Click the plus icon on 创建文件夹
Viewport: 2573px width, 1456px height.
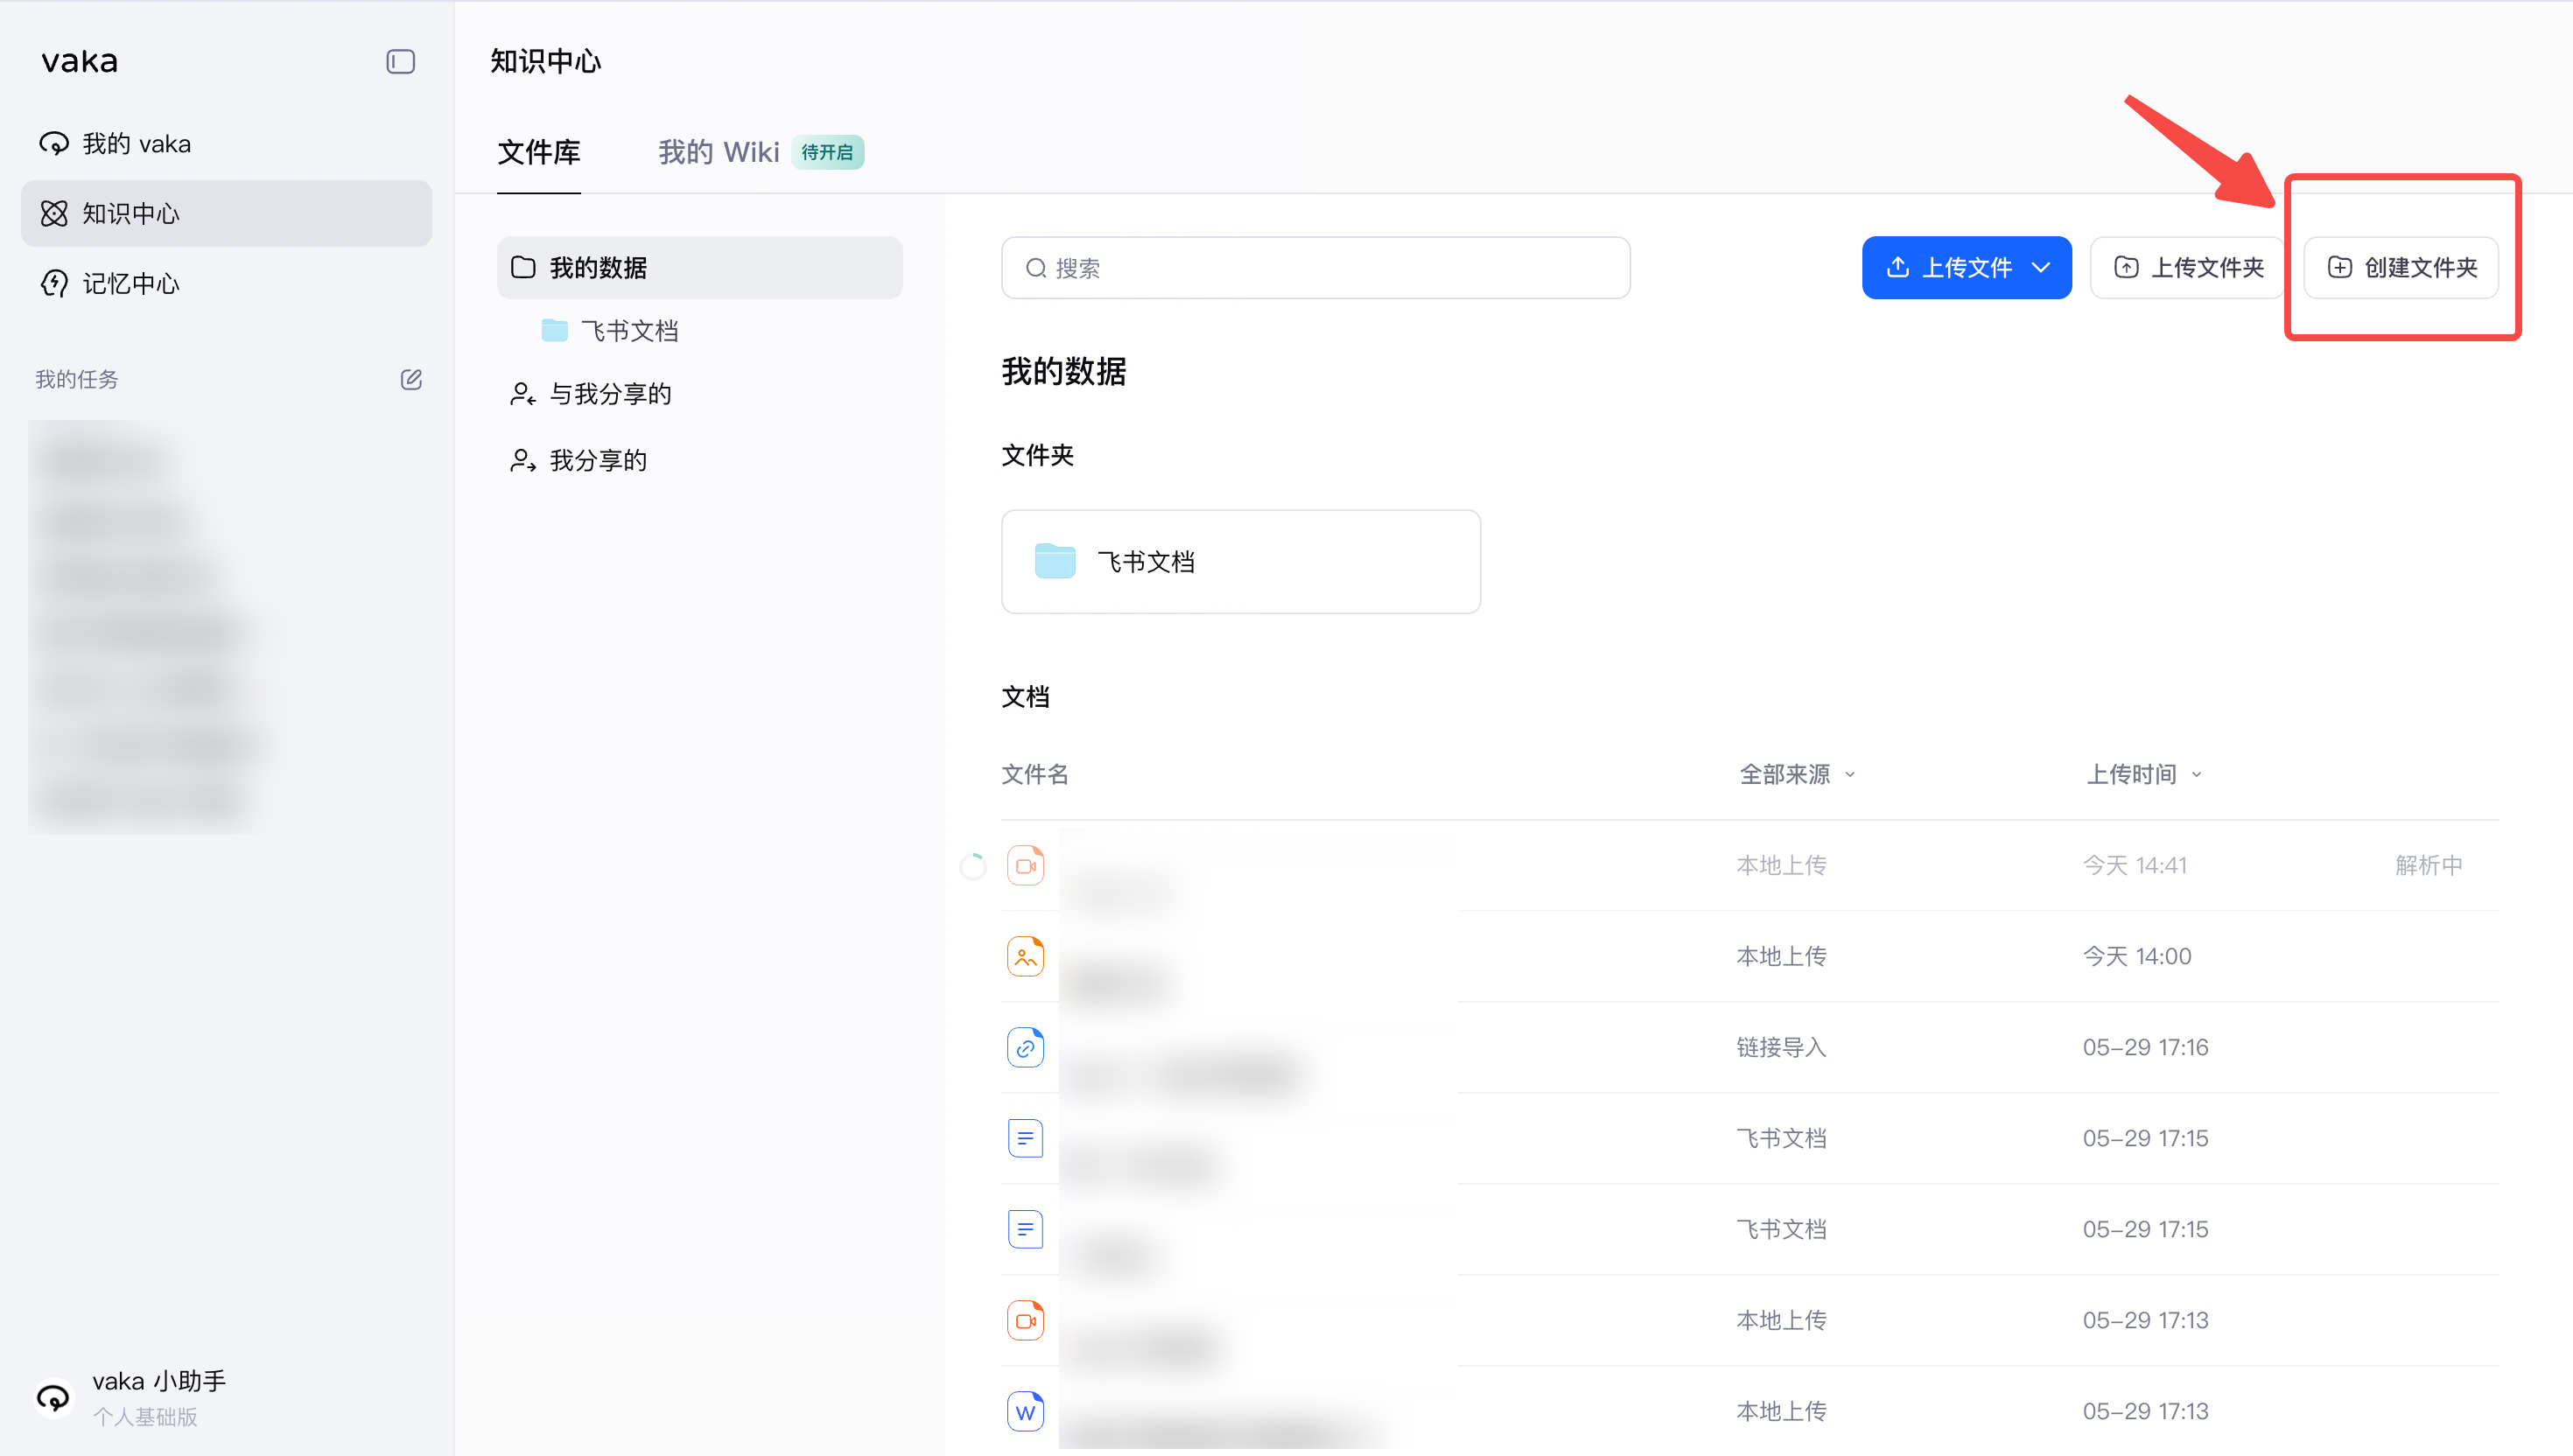click(x=2339, y=267)
